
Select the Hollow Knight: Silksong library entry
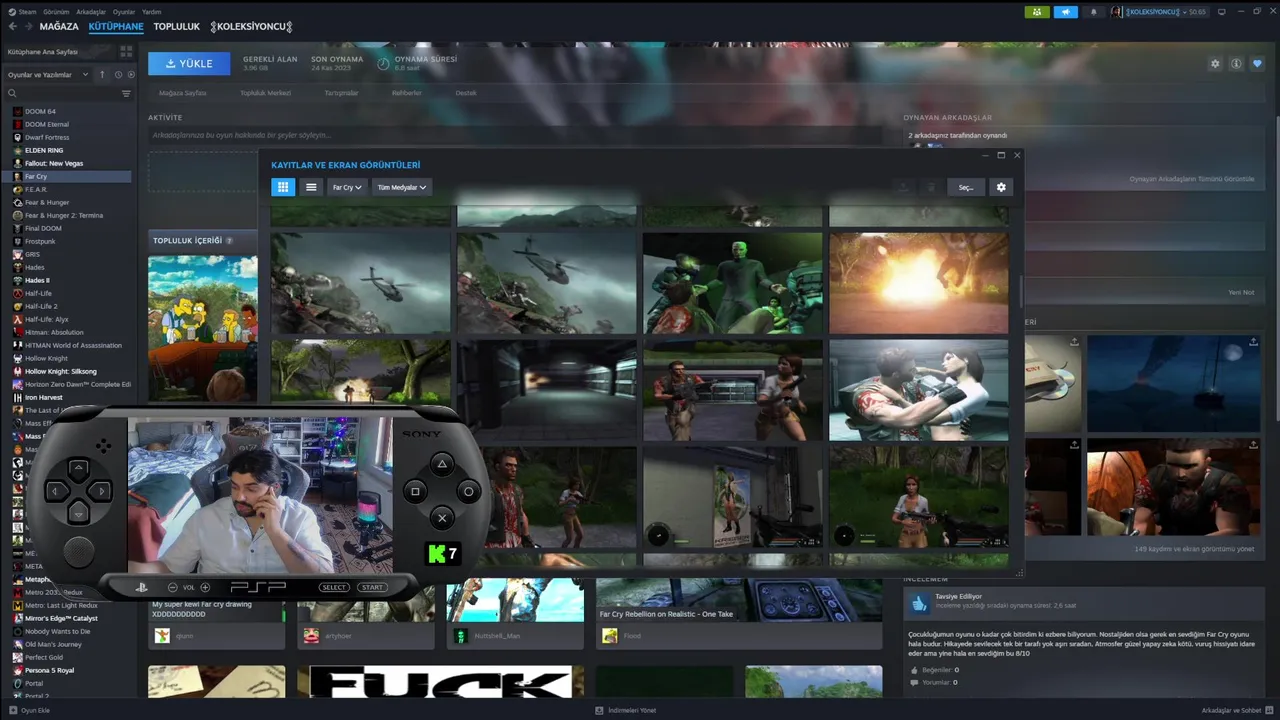coord(61,371)
